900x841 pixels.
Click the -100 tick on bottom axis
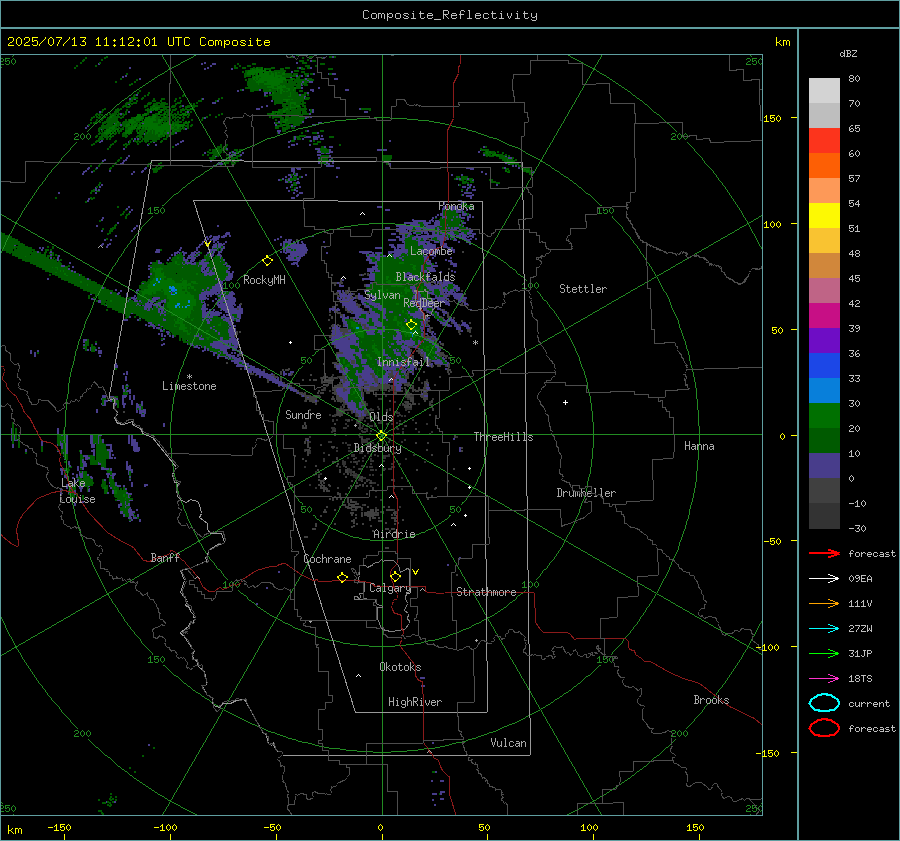[165, 828]
